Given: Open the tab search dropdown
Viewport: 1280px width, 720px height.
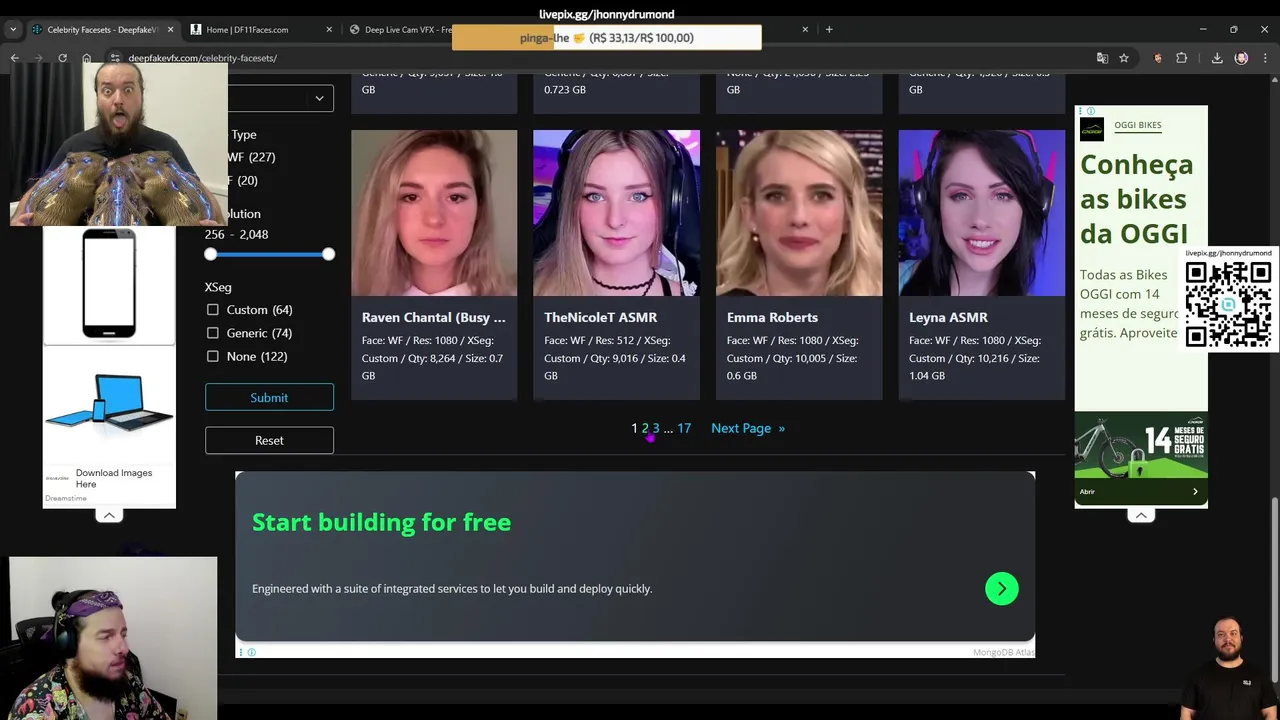Looking at the screenshot, I should [13, 29].
